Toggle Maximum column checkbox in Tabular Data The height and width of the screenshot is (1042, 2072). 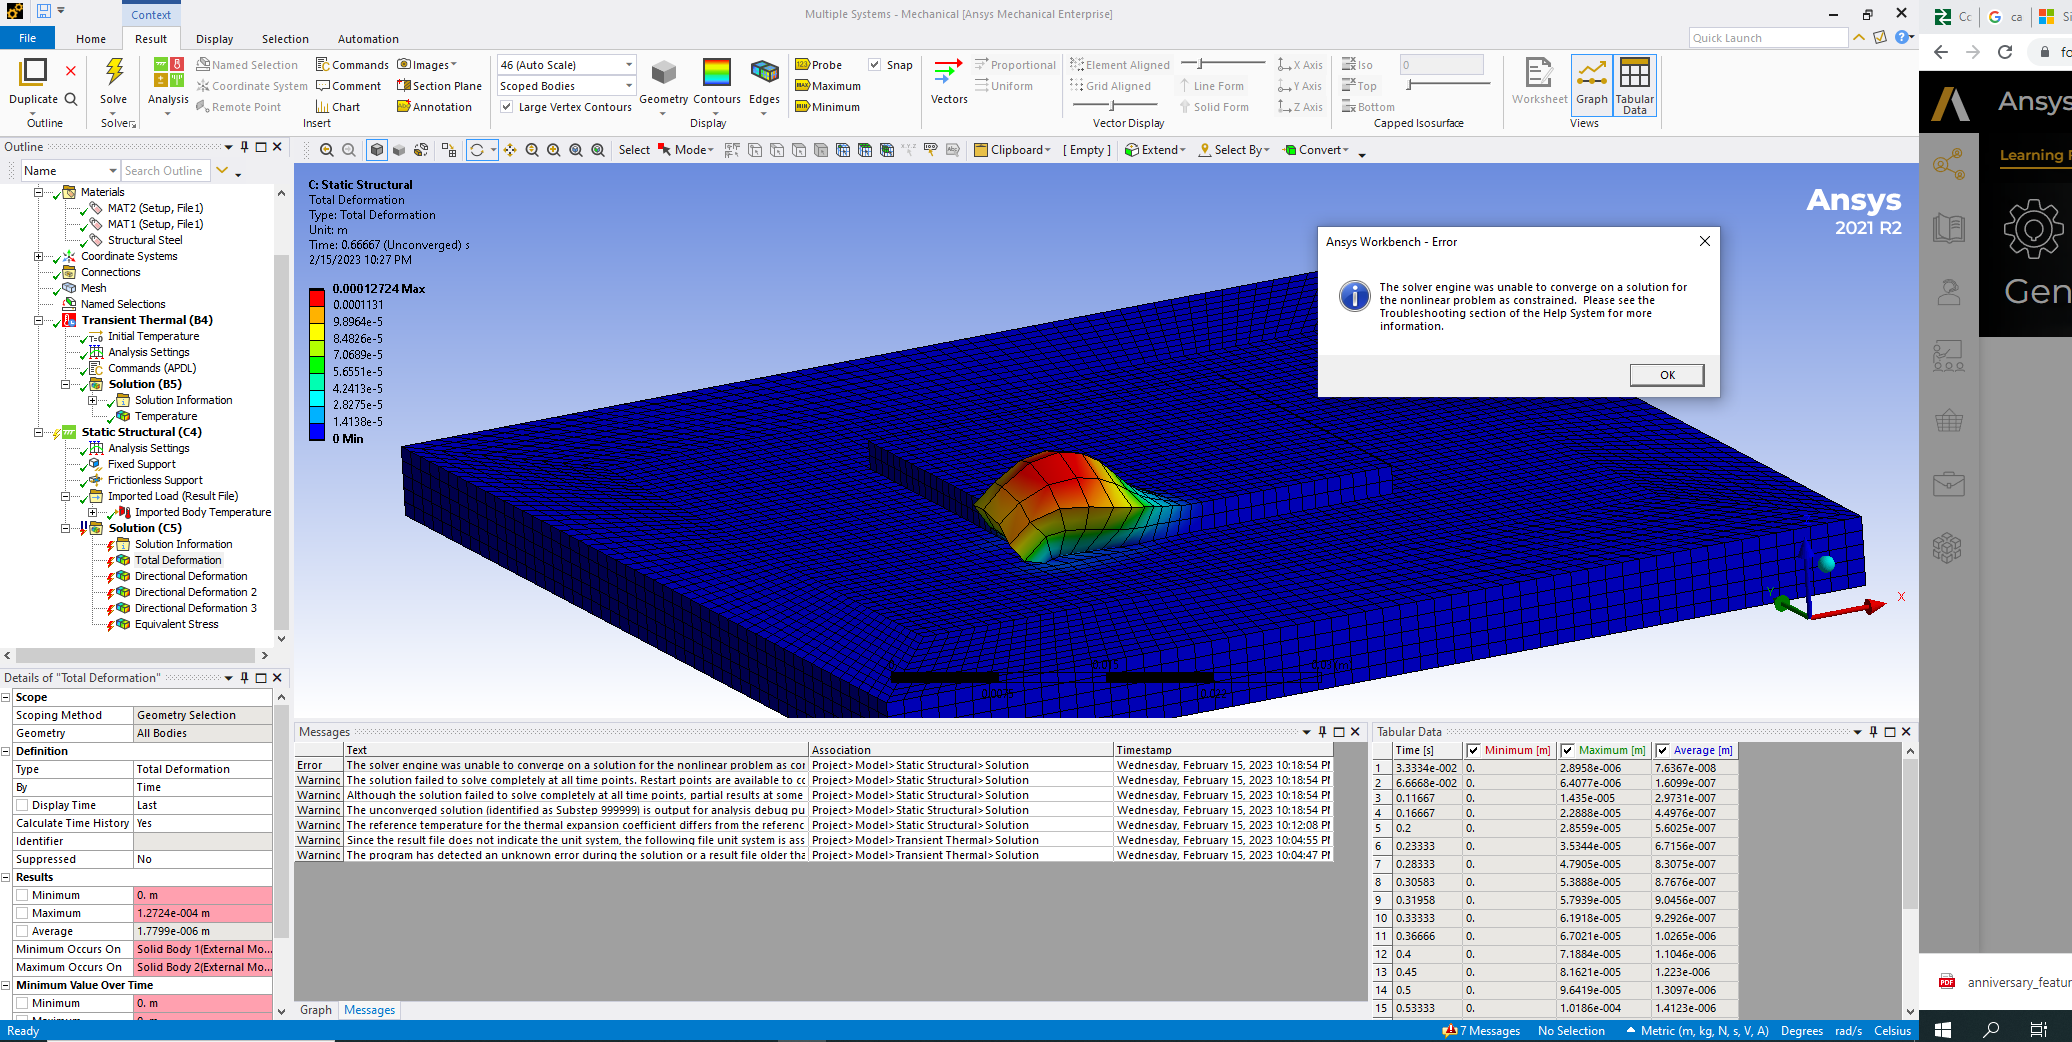coord(1567,750)
